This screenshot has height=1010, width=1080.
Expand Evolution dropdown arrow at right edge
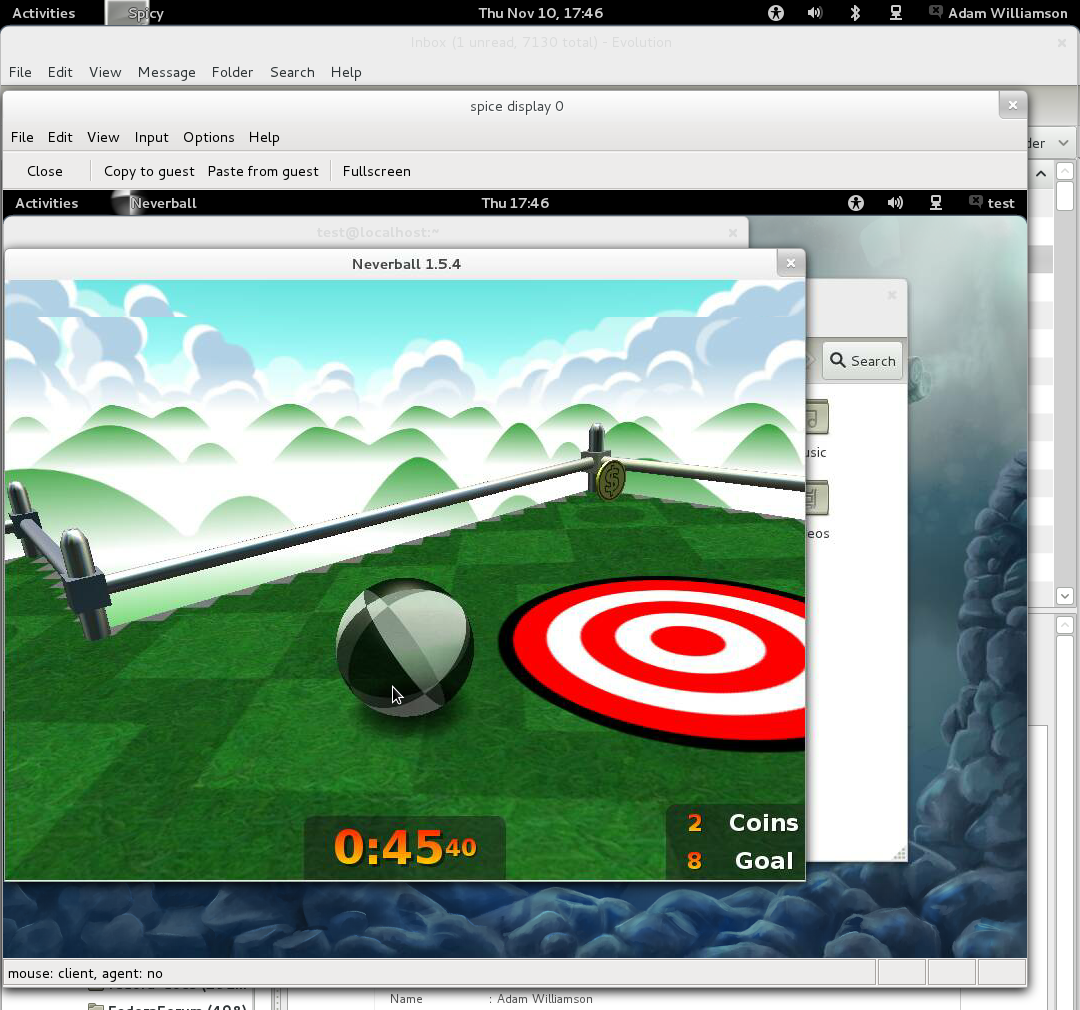(x=1063, y=143)
